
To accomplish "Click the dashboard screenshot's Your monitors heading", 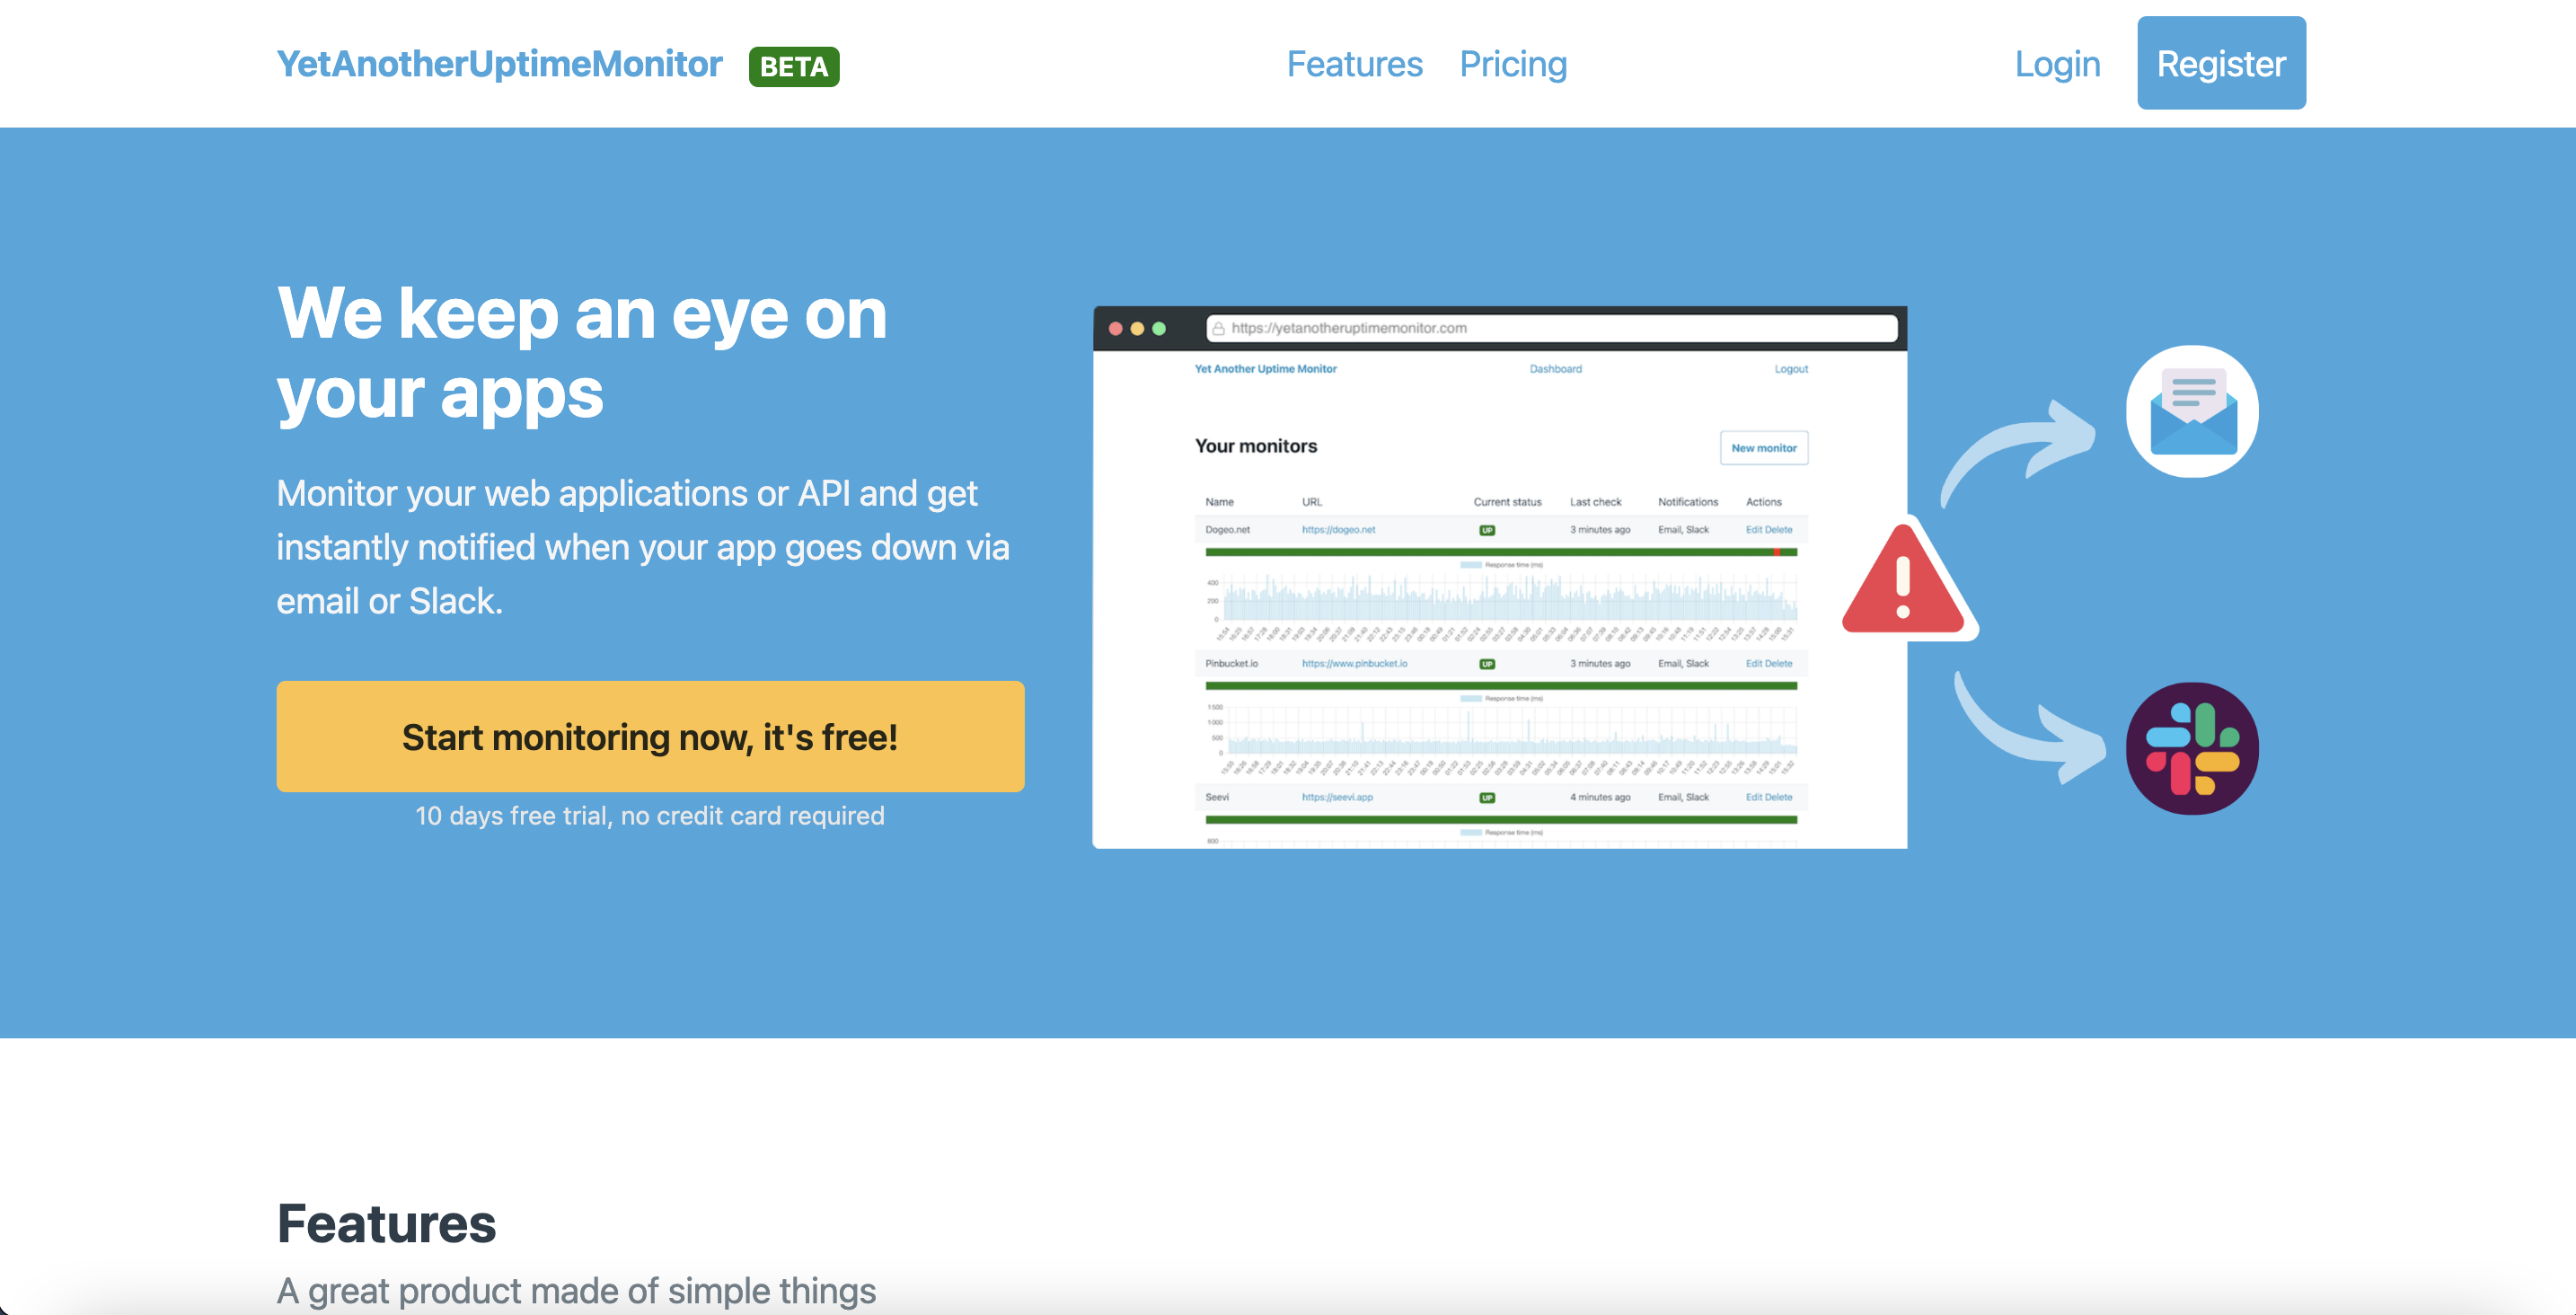I will (x=1255, y=446).
